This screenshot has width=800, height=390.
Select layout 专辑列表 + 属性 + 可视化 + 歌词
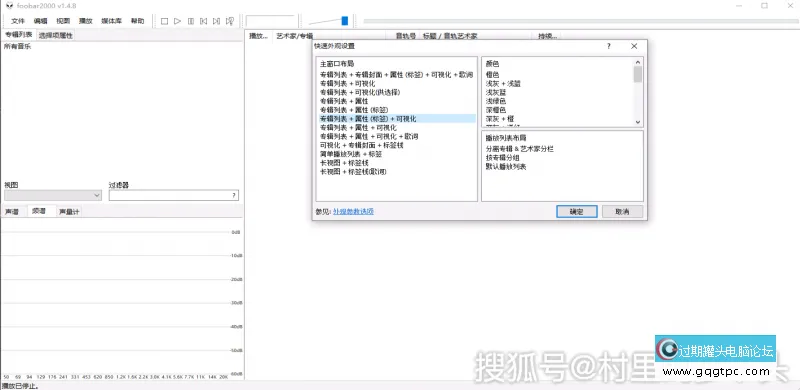click(369, 136)
